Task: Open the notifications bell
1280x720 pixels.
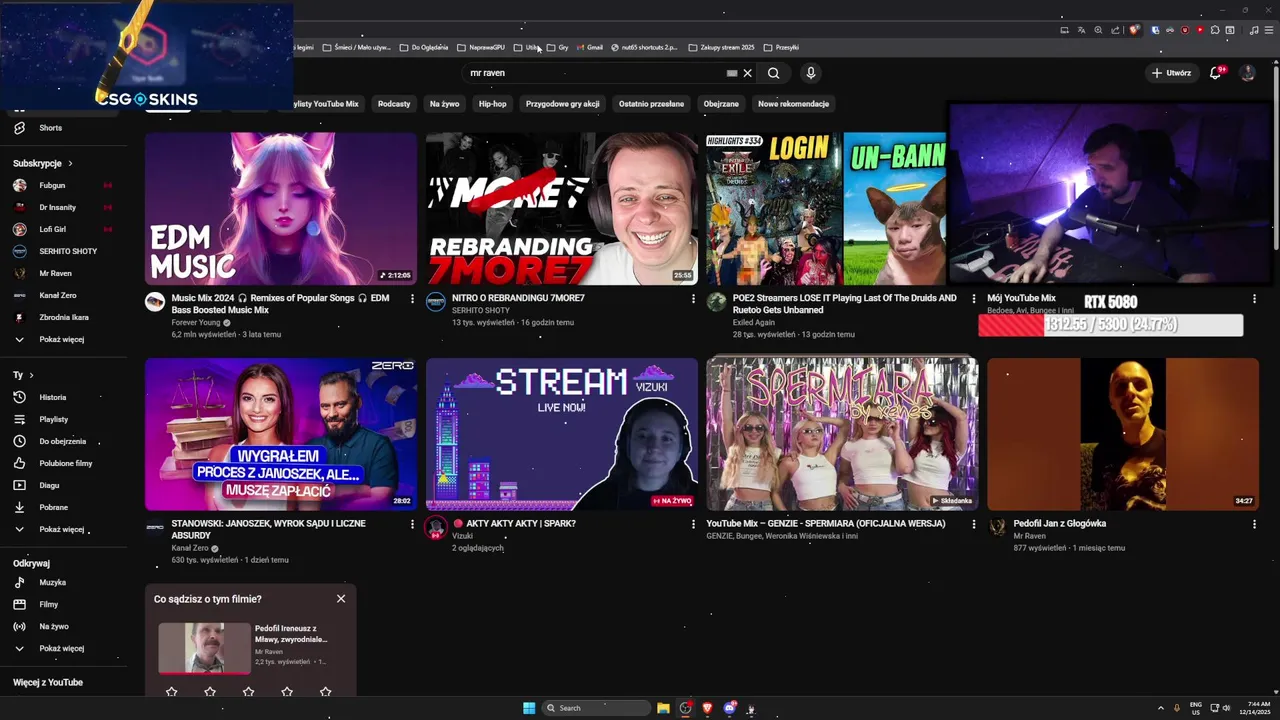Action: [x=1216, y=73]
